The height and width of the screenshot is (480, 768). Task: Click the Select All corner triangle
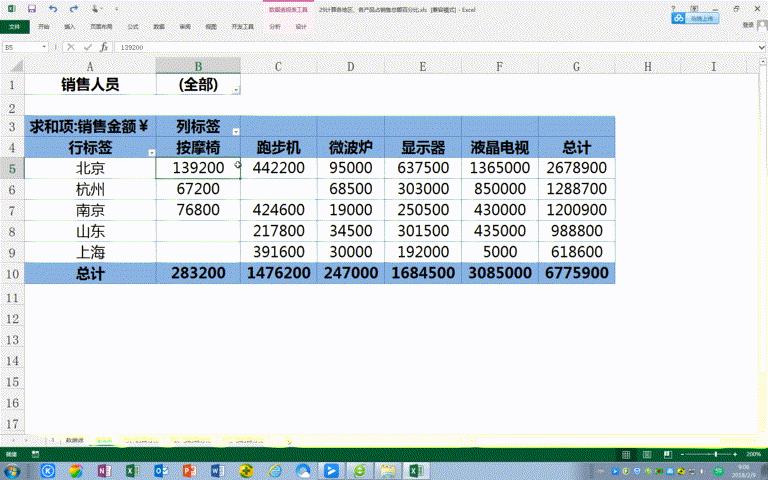pos(16,66)
